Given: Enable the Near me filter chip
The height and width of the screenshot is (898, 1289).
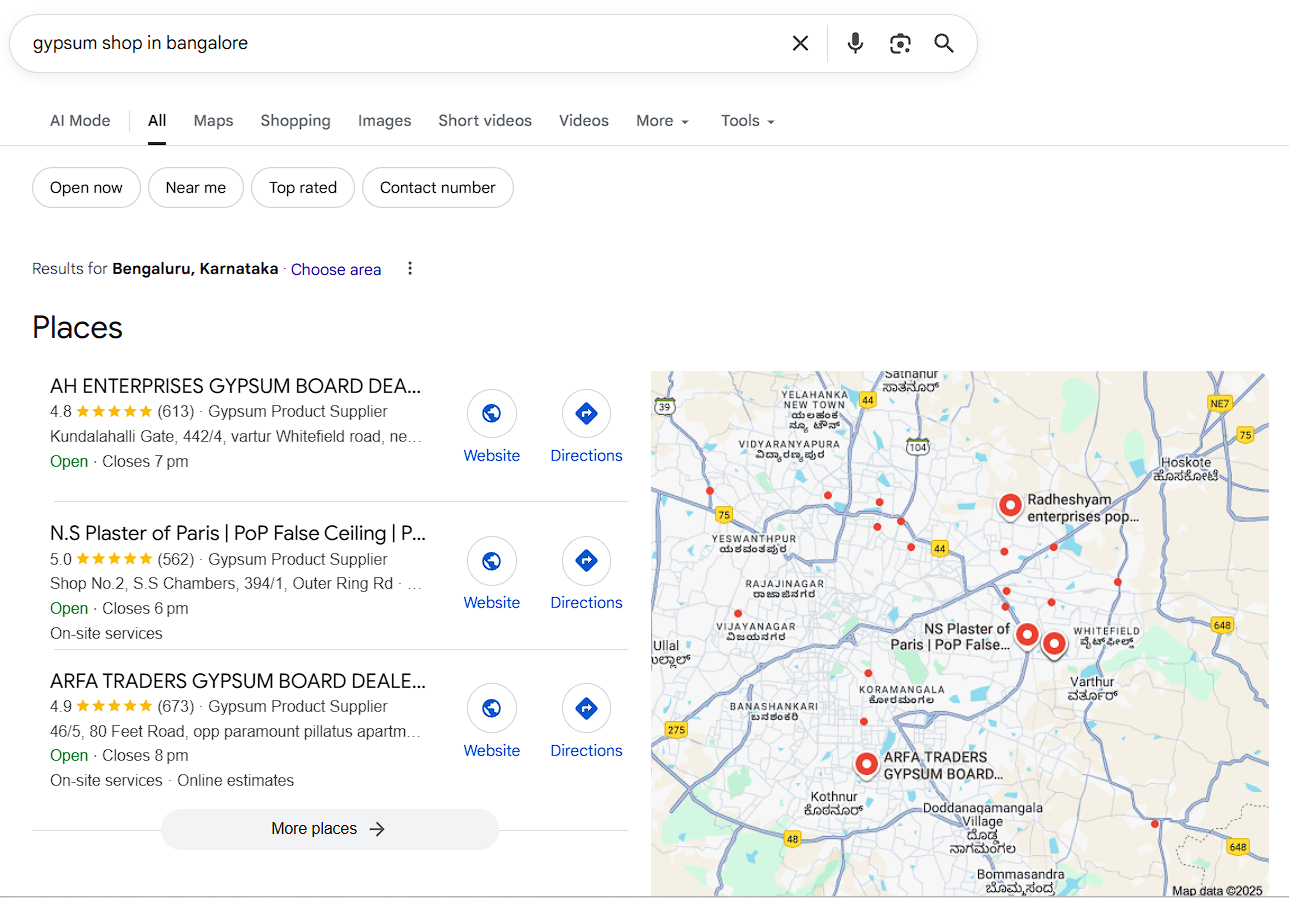Looking at the screenshot, I should (x=196, y=188).
